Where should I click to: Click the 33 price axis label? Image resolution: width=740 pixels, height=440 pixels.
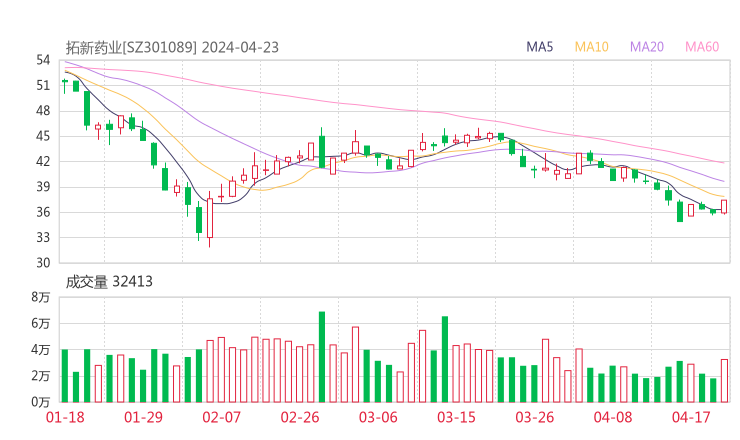pos(43,237)
